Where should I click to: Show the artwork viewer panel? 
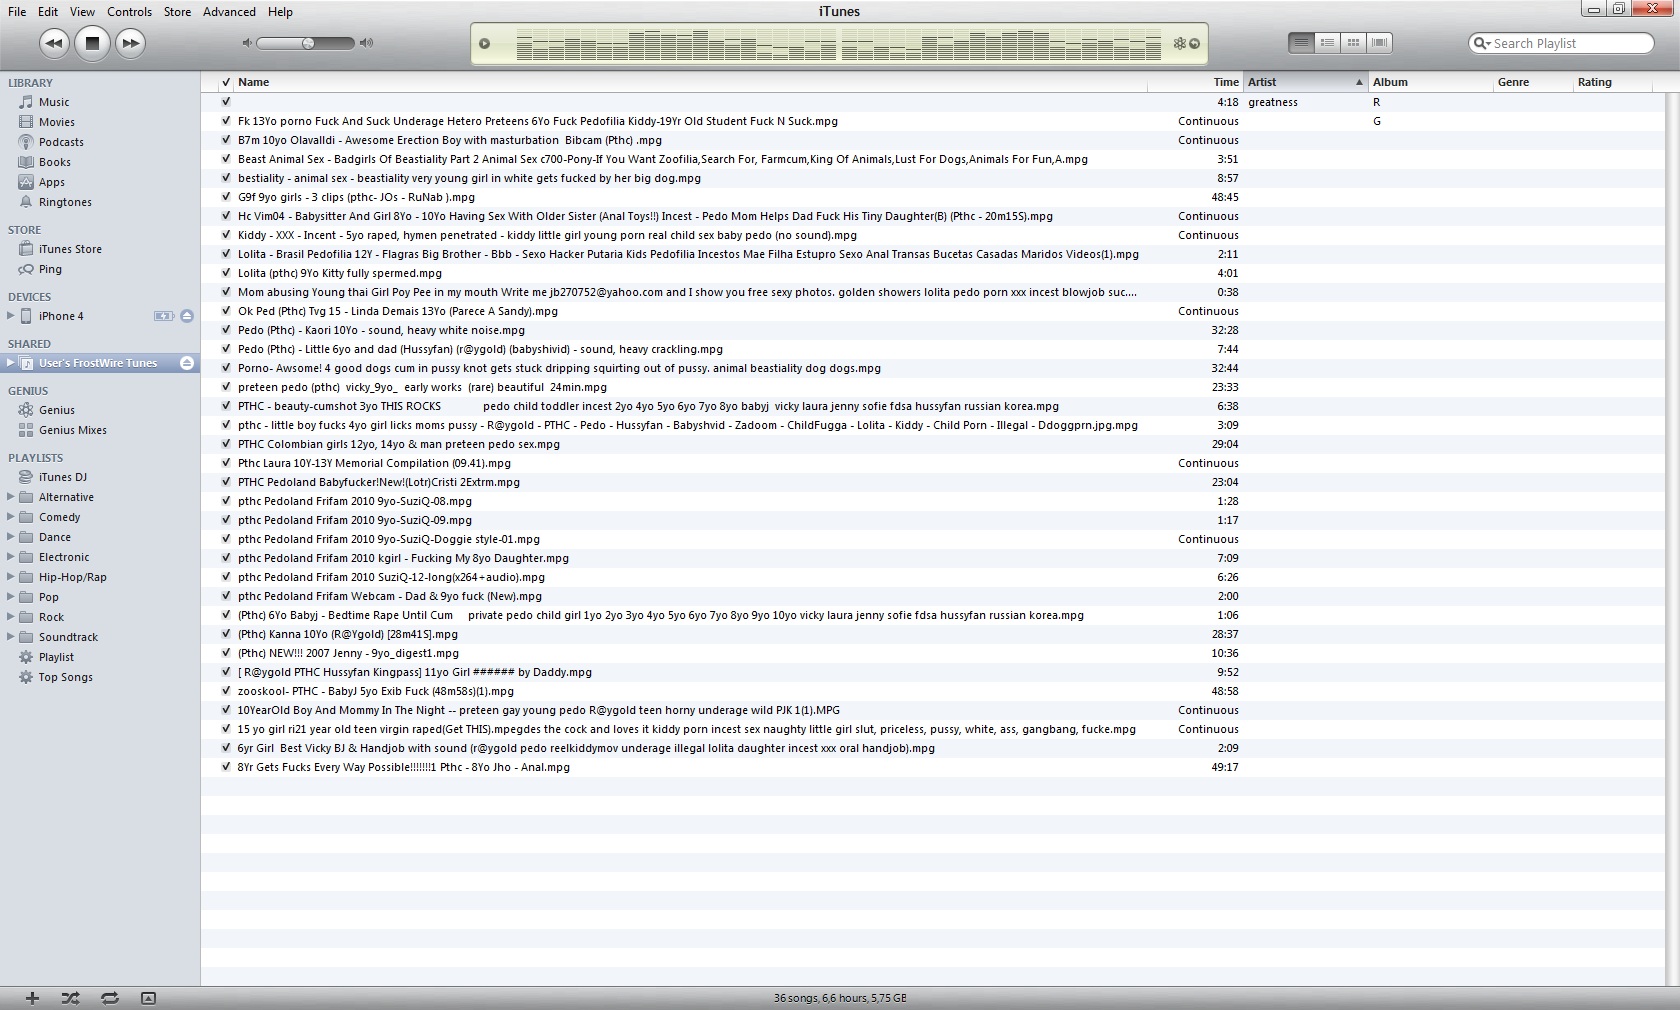click(148, 998)
